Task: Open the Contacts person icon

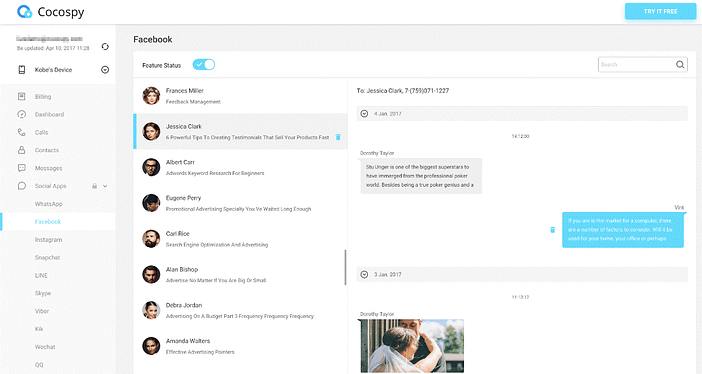Action: 21,150
